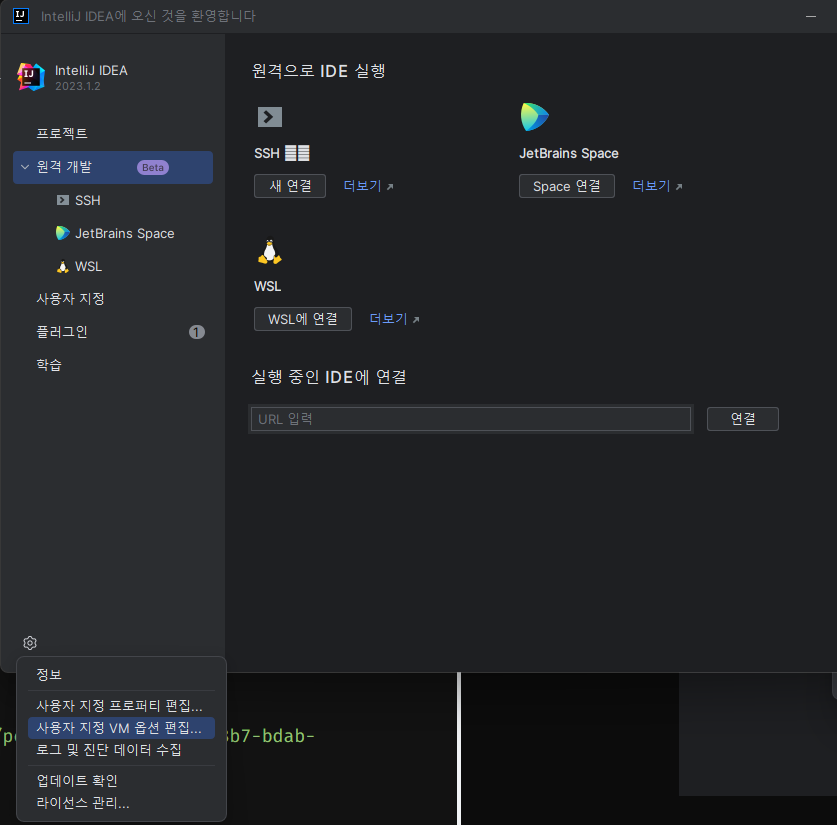Open JetBrains Space entry in sidebar
This screenshot has height=825, width=837.
[113, 233]
